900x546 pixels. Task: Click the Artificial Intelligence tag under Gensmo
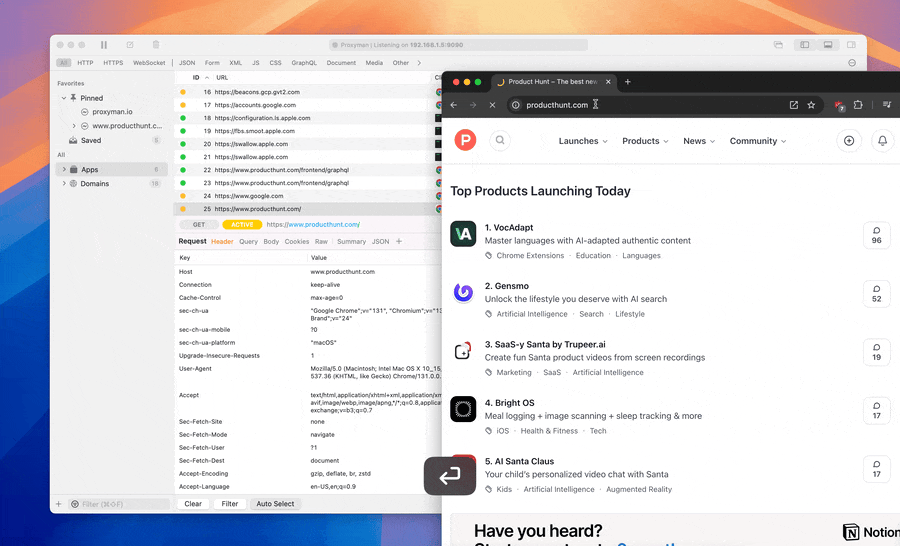pos(532,314)
